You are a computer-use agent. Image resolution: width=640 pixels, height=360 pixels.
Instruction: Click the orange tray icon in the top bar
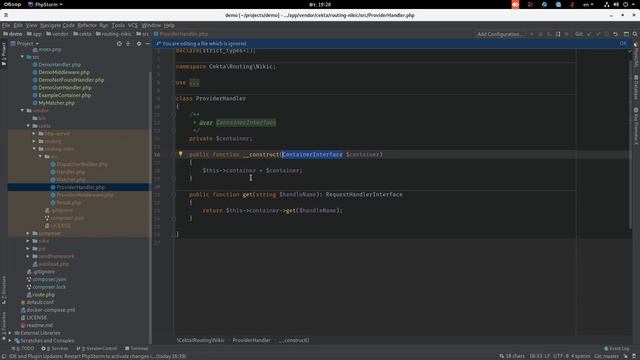pos(516,4)
